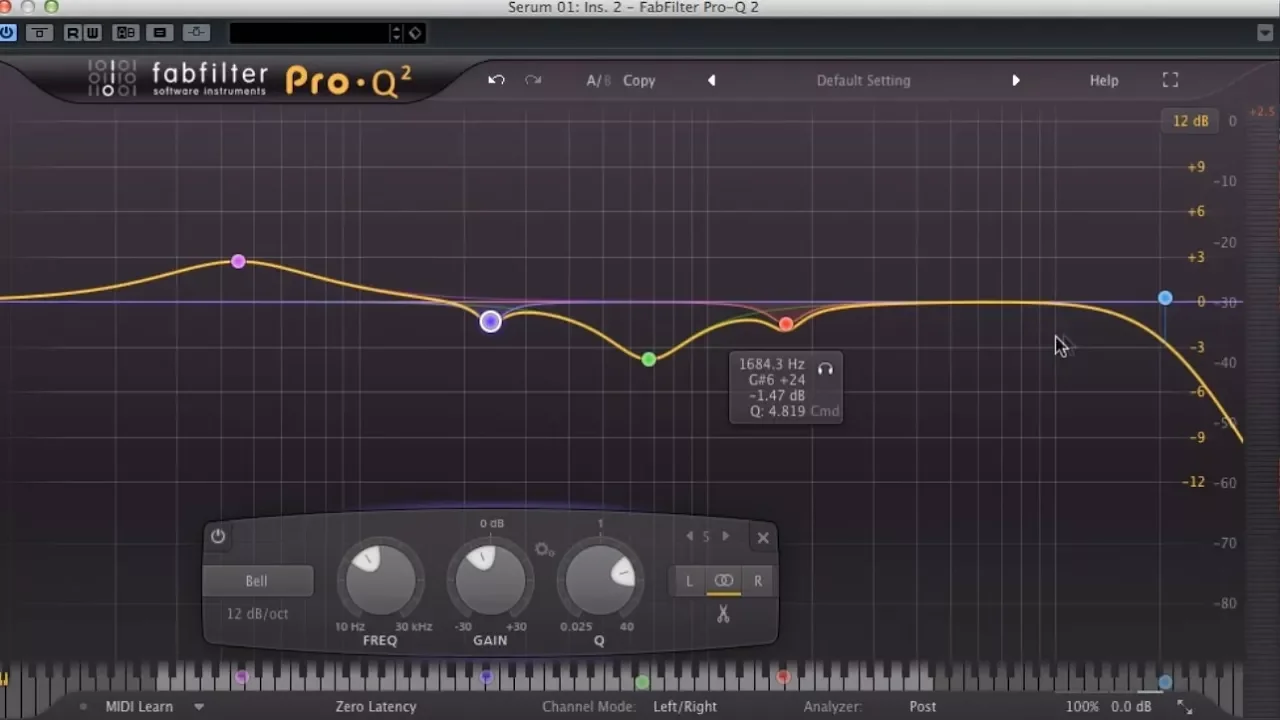1280x720 pixels.
Task: Select the red EQ band node
Action: [x=786, y=323]
